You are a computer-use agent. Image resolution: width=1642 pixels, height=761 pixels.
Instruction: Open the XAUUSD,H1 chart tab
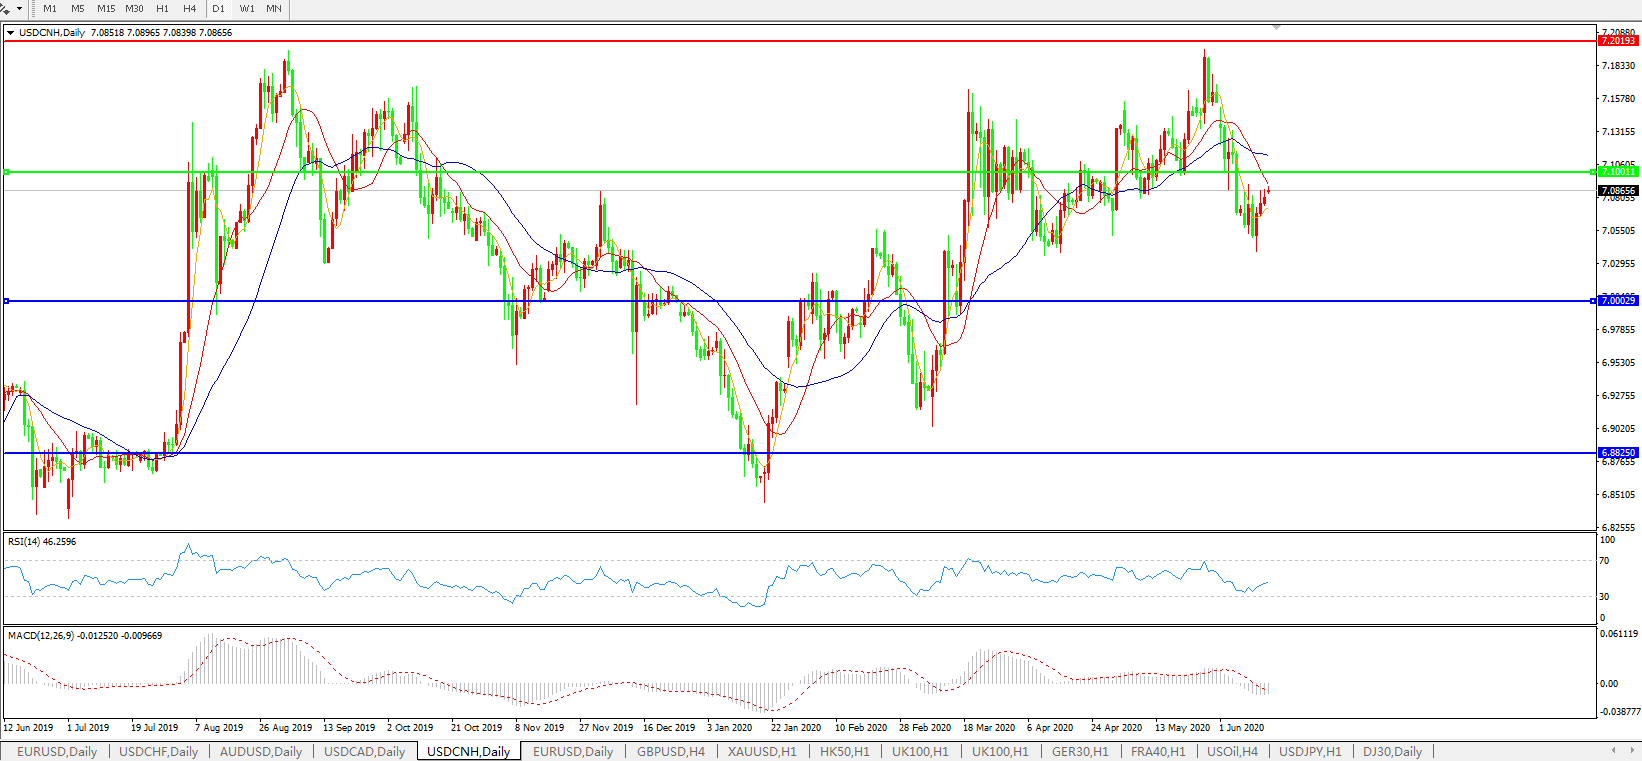pos(762,752)
